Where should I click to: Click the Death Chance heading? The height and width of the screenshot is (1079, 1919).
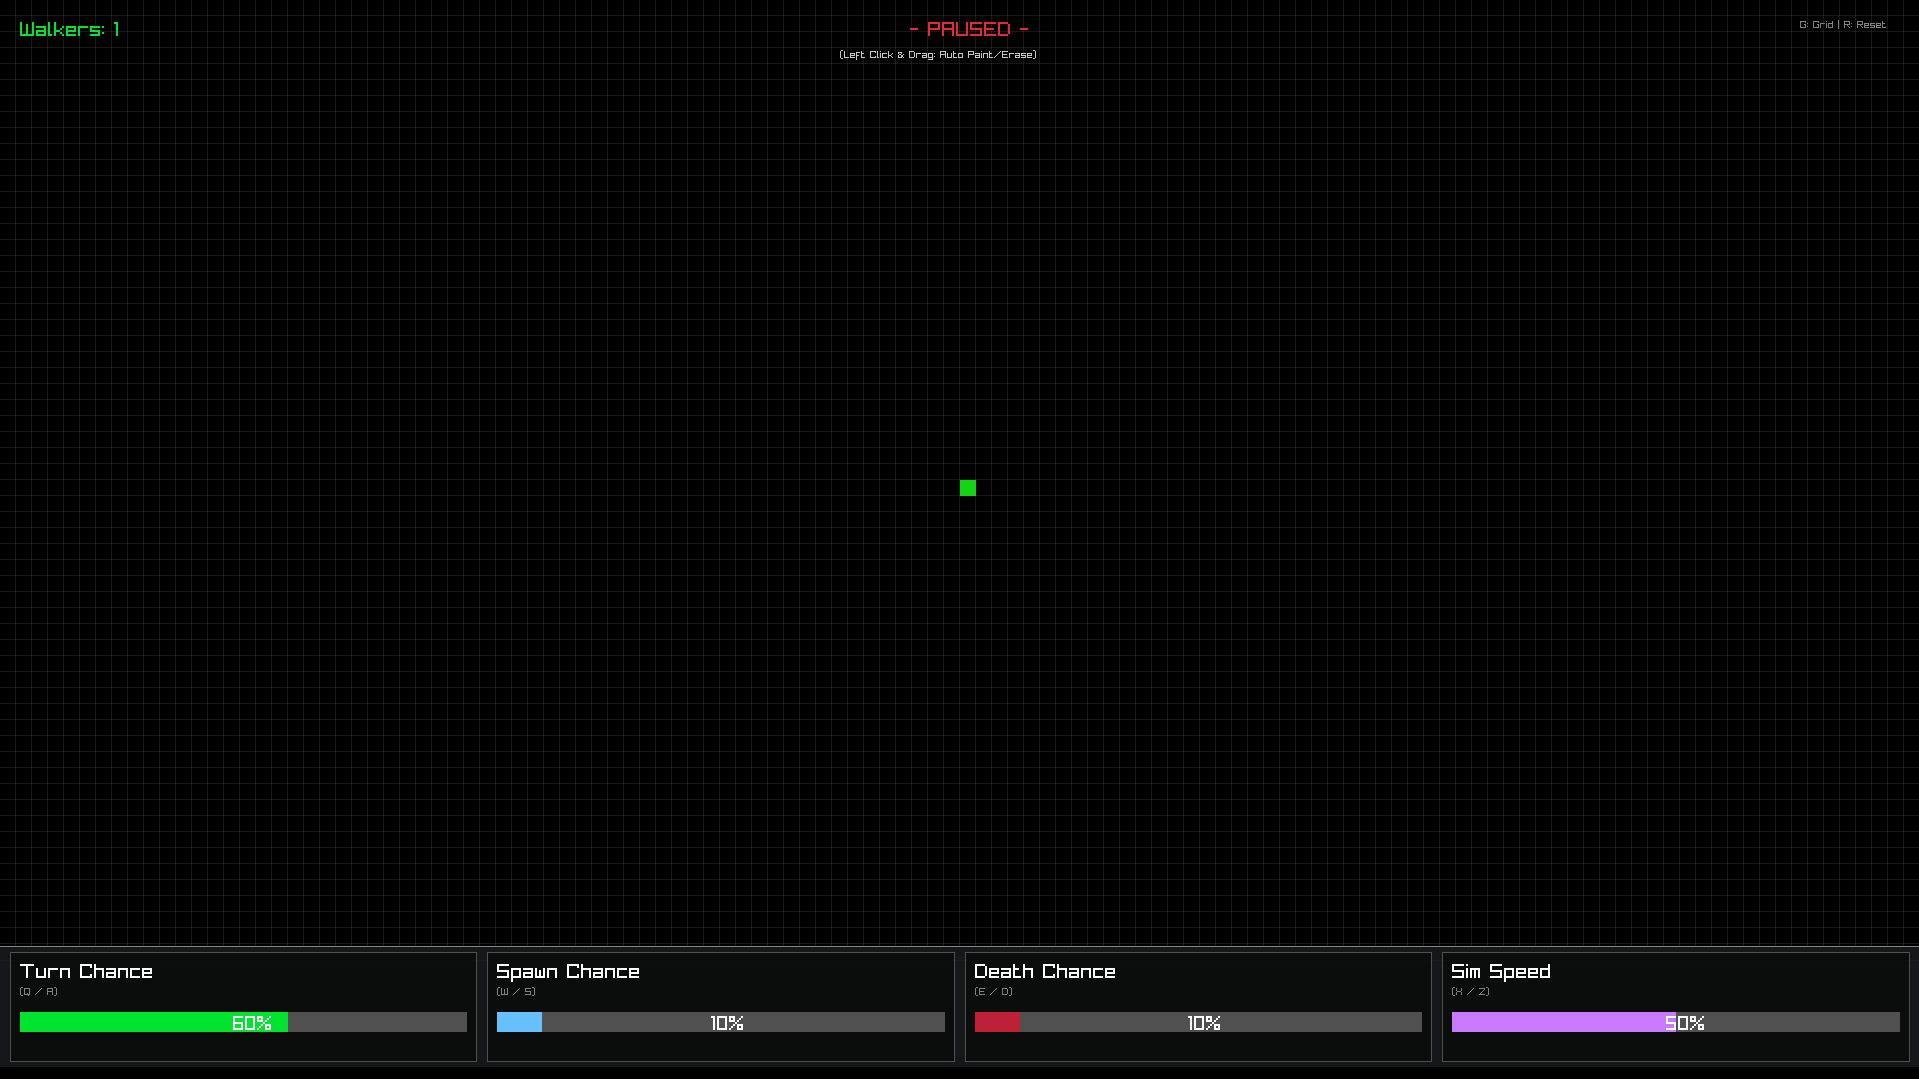click(x=1045, y=971)
